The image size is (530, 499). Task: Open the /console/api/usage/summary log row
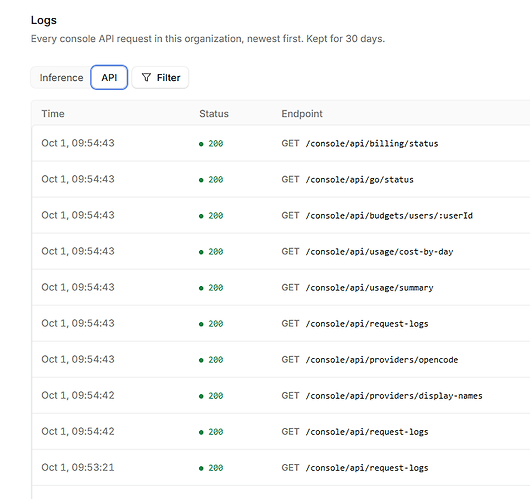tap(281, 288)
